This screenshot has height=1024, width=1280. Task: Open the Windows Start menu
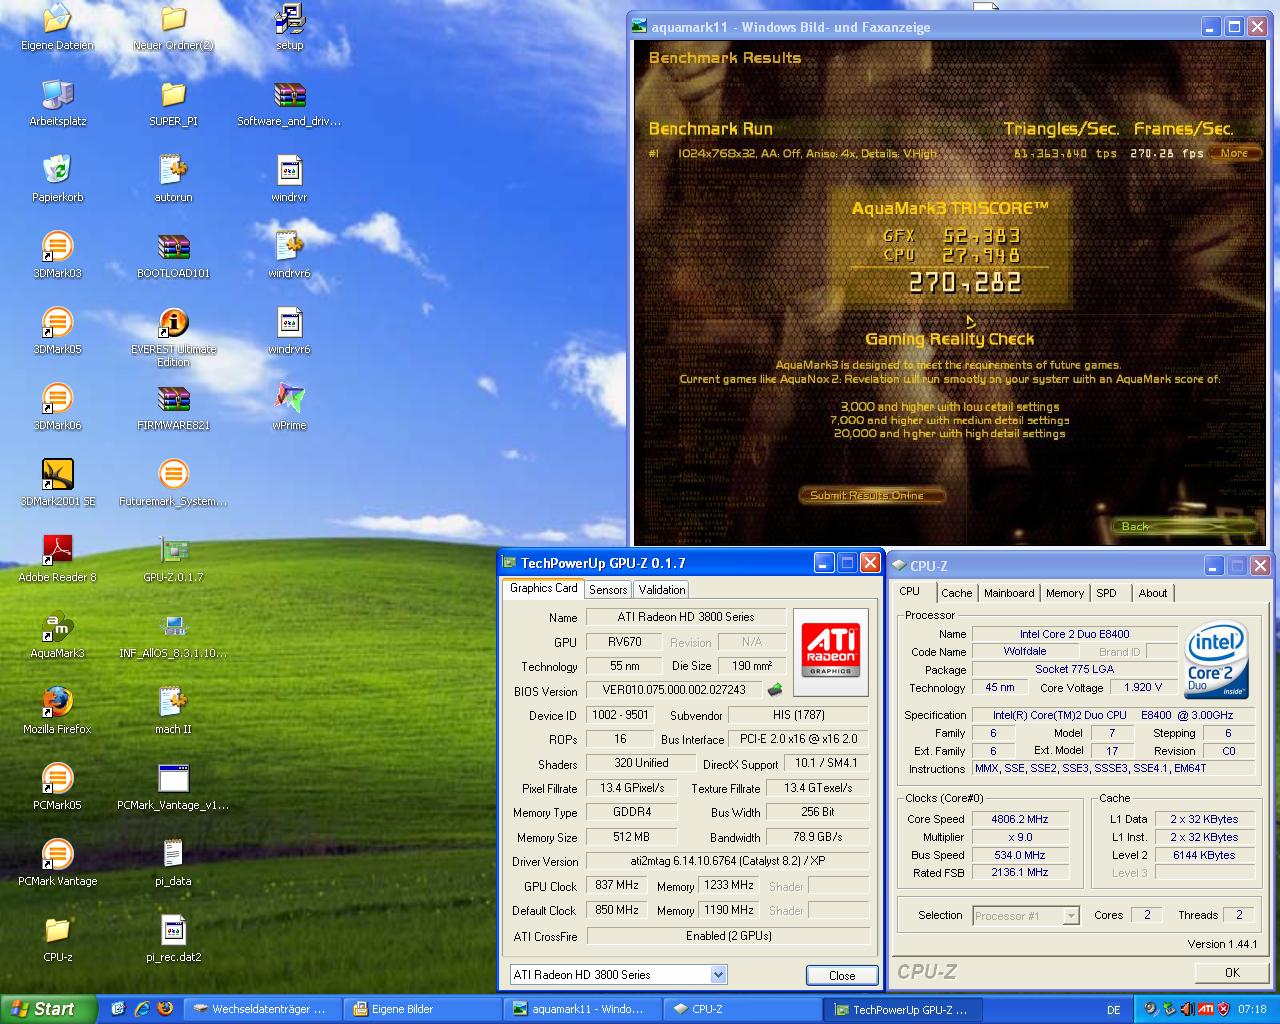point(48,1009)
